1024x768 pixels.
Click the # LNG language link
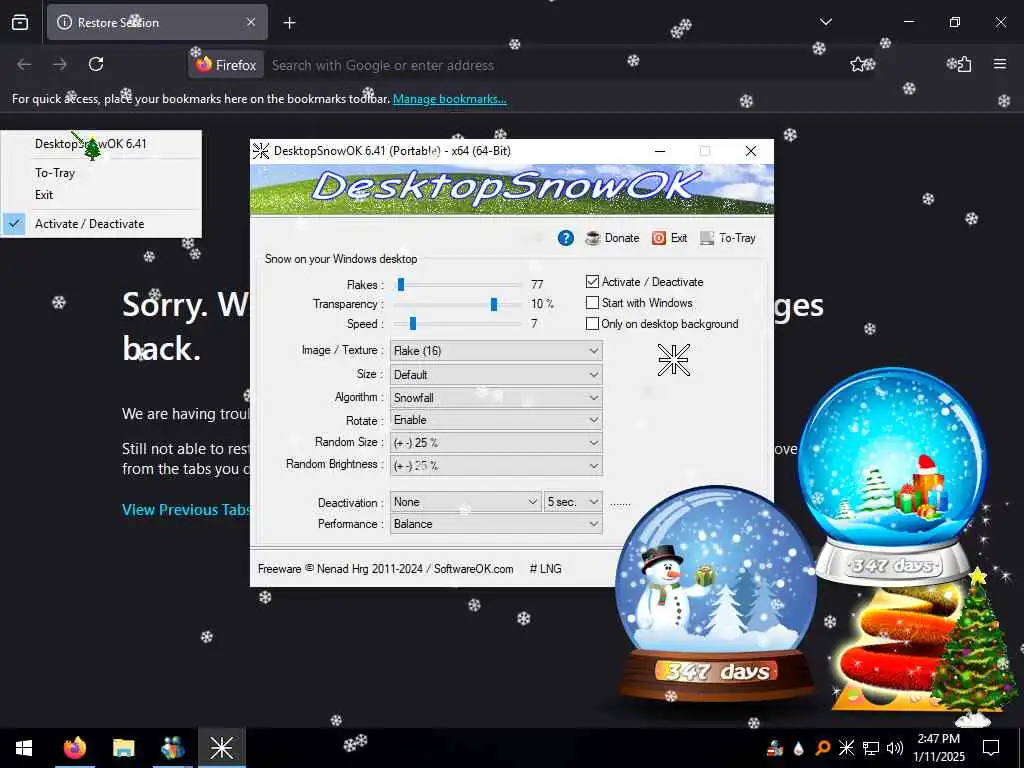click(545, 569)
